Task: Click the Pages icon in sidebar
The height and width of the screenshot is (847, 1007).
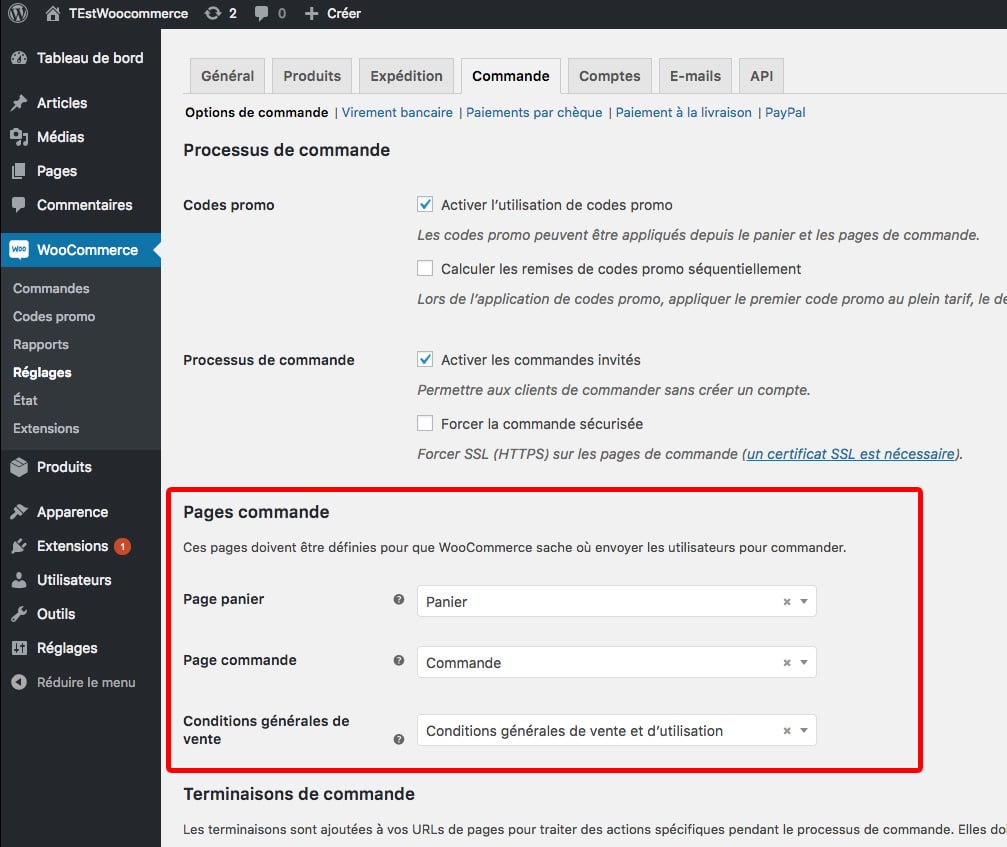Action: [19, 171]
